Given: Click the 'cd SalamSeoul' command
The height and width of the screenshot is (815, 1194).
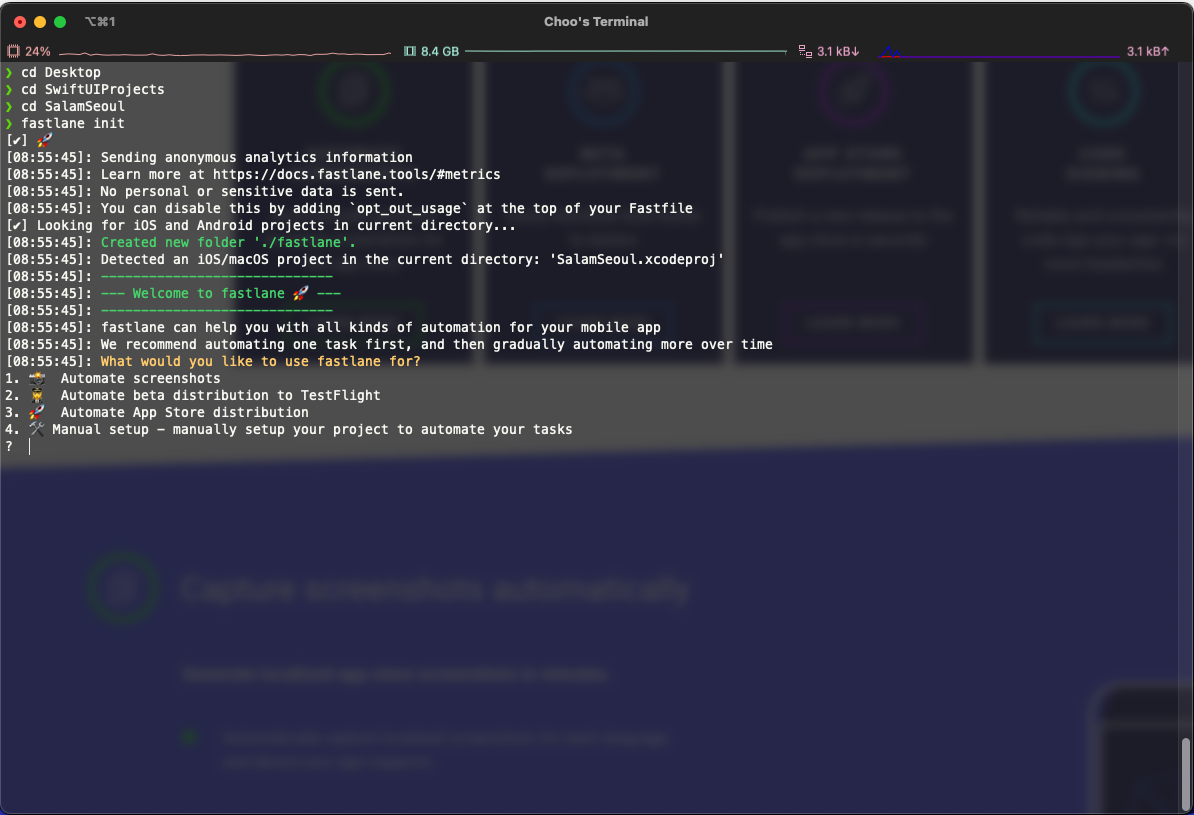Looking at the screenshot, I should click(73, 107).
